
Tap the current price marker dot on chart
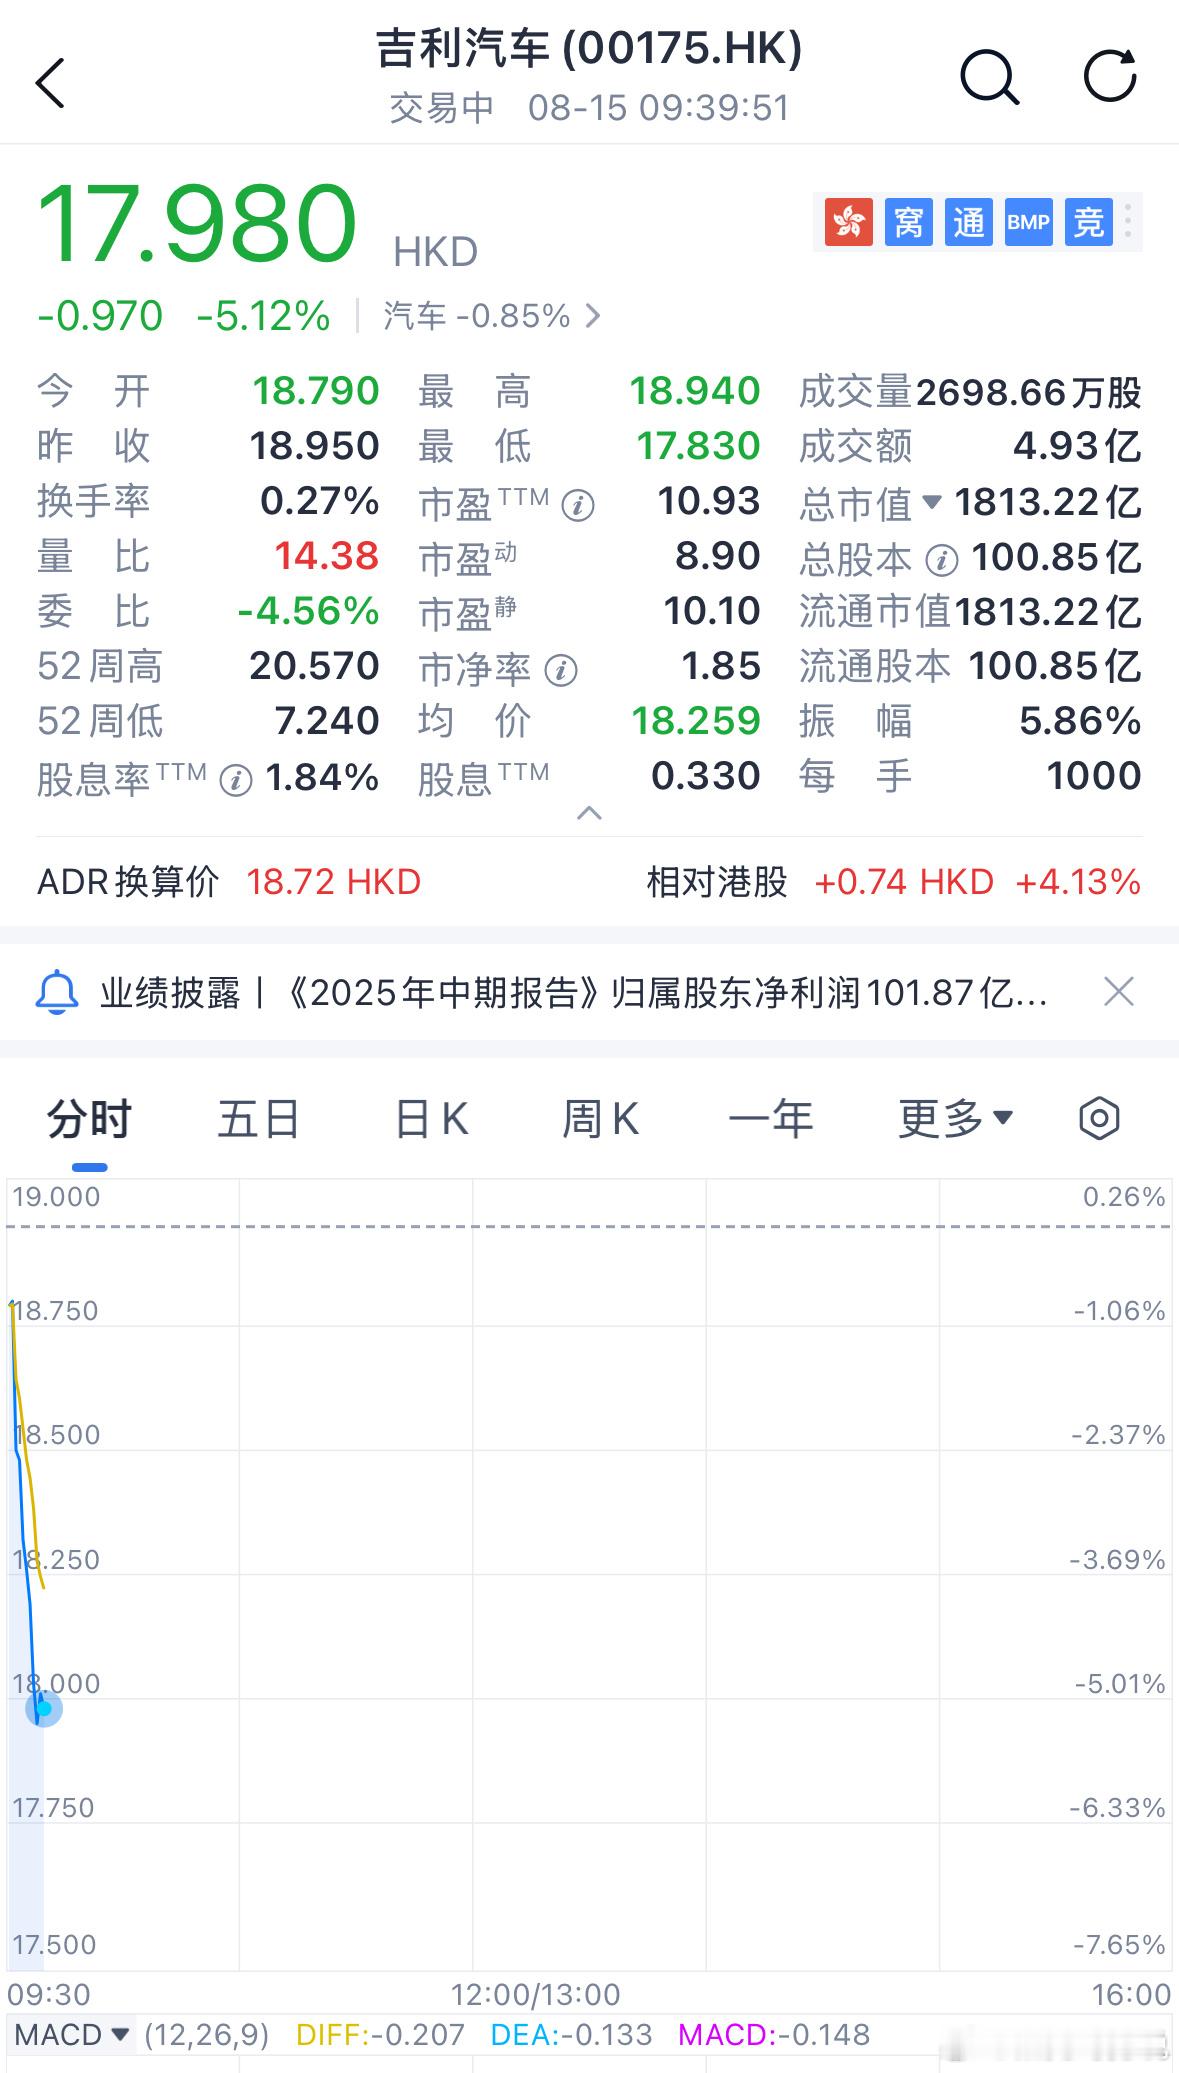coord(43,1708)
